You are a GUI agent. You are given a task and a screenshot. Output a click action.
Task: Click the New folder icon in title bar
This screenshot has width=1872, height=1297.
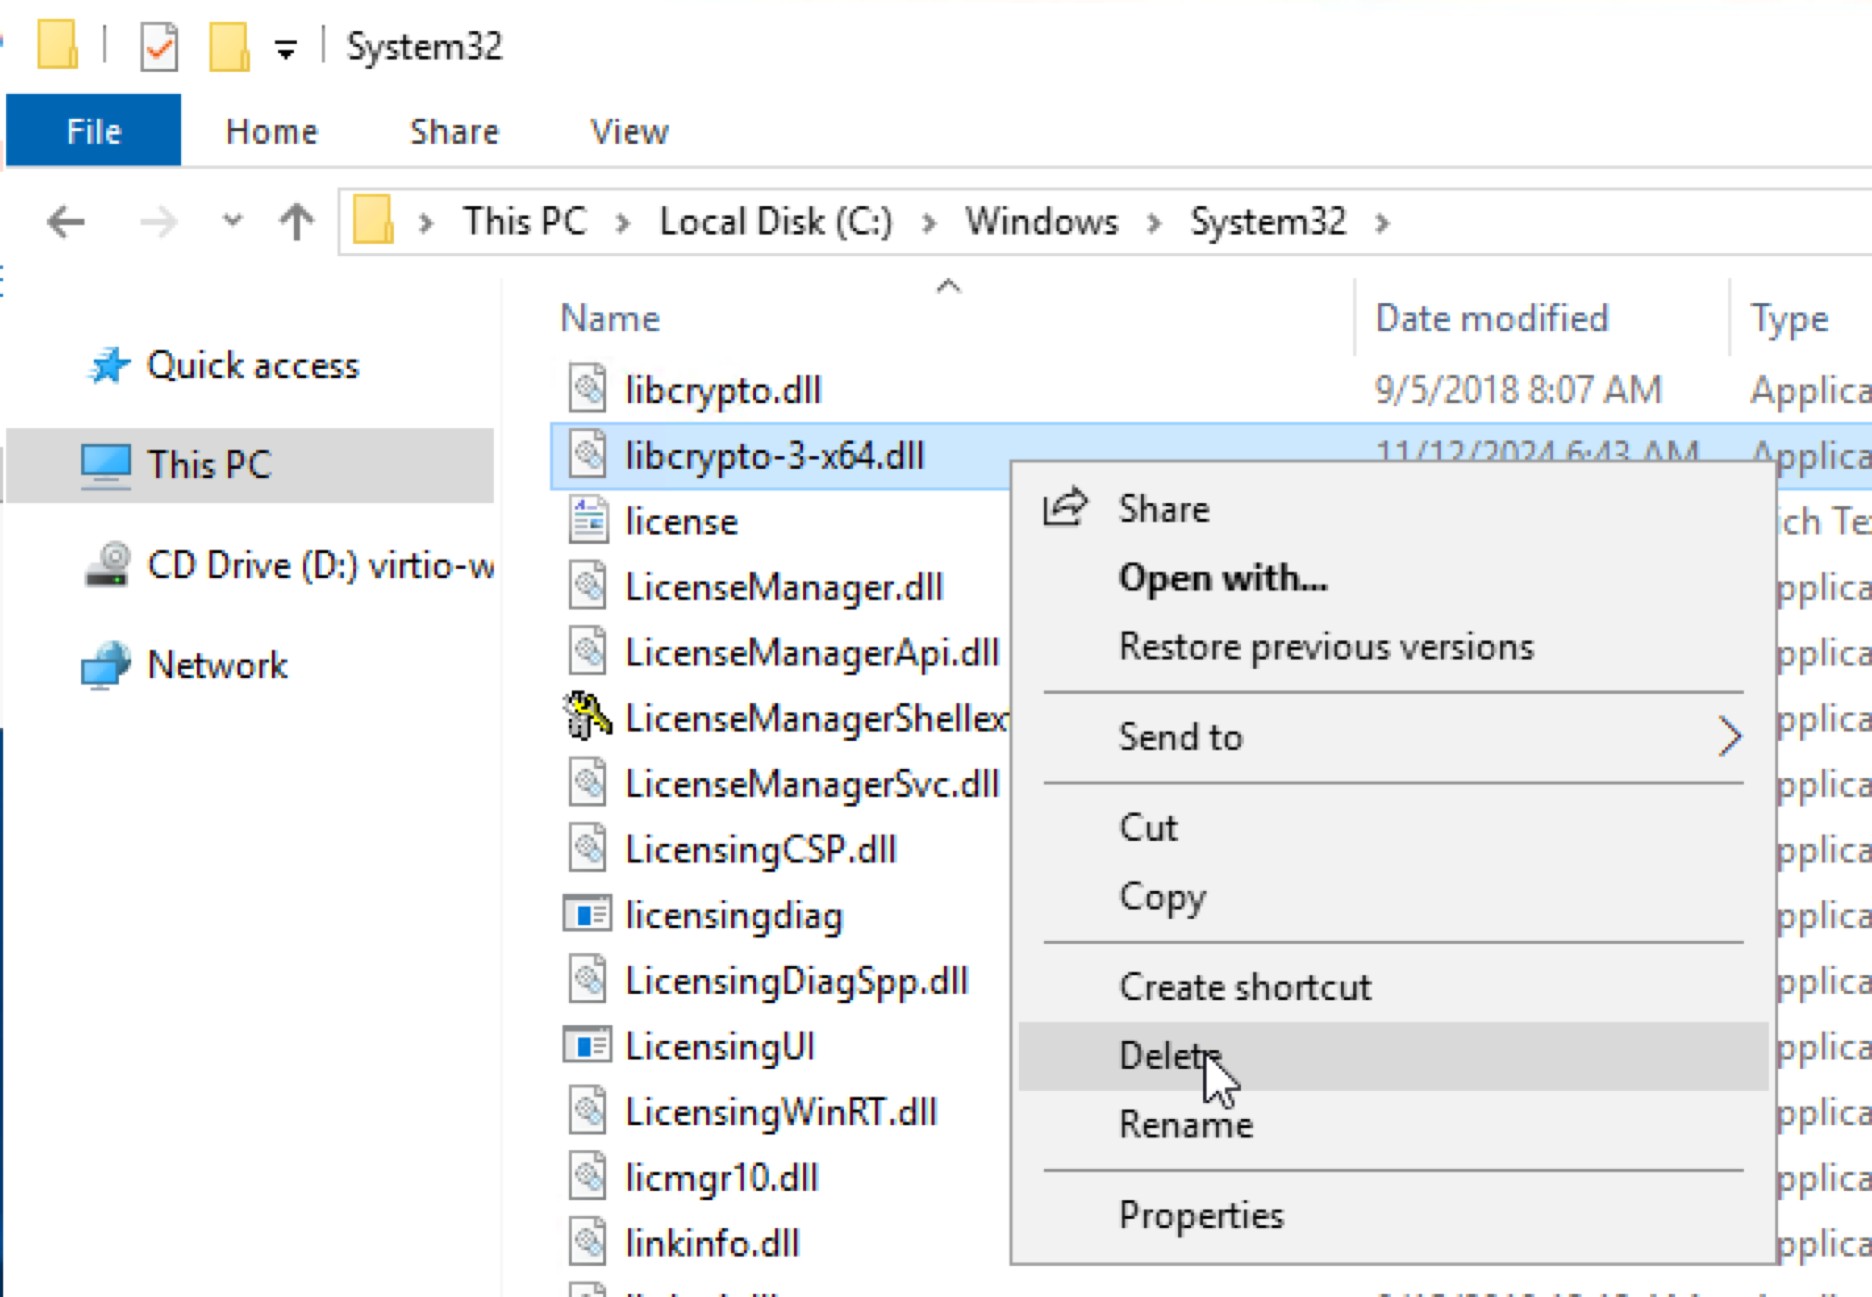pos(229,47)
